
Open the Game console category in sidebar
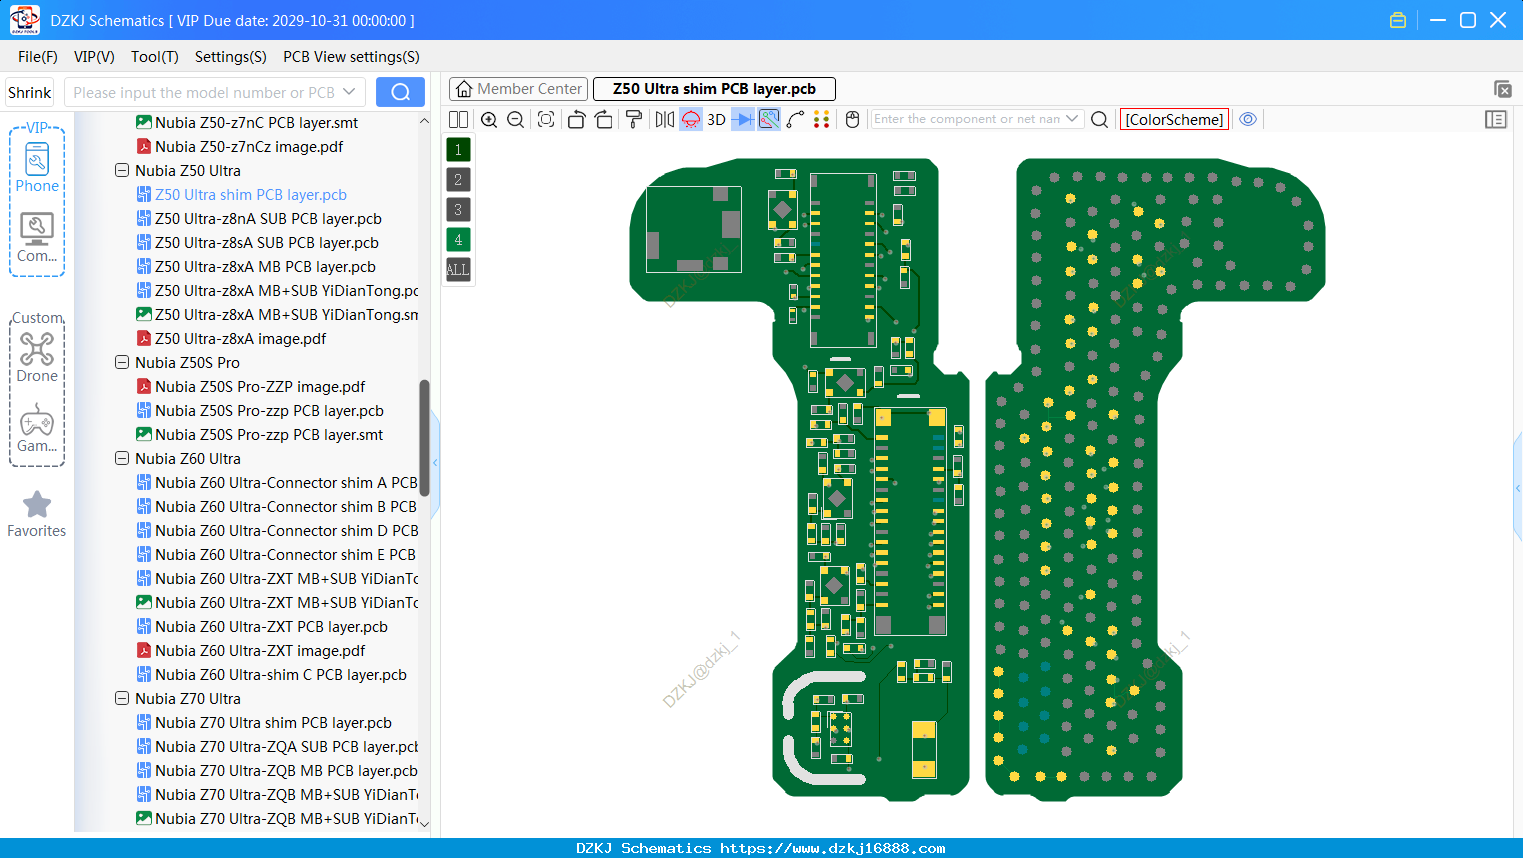[37, 428]
